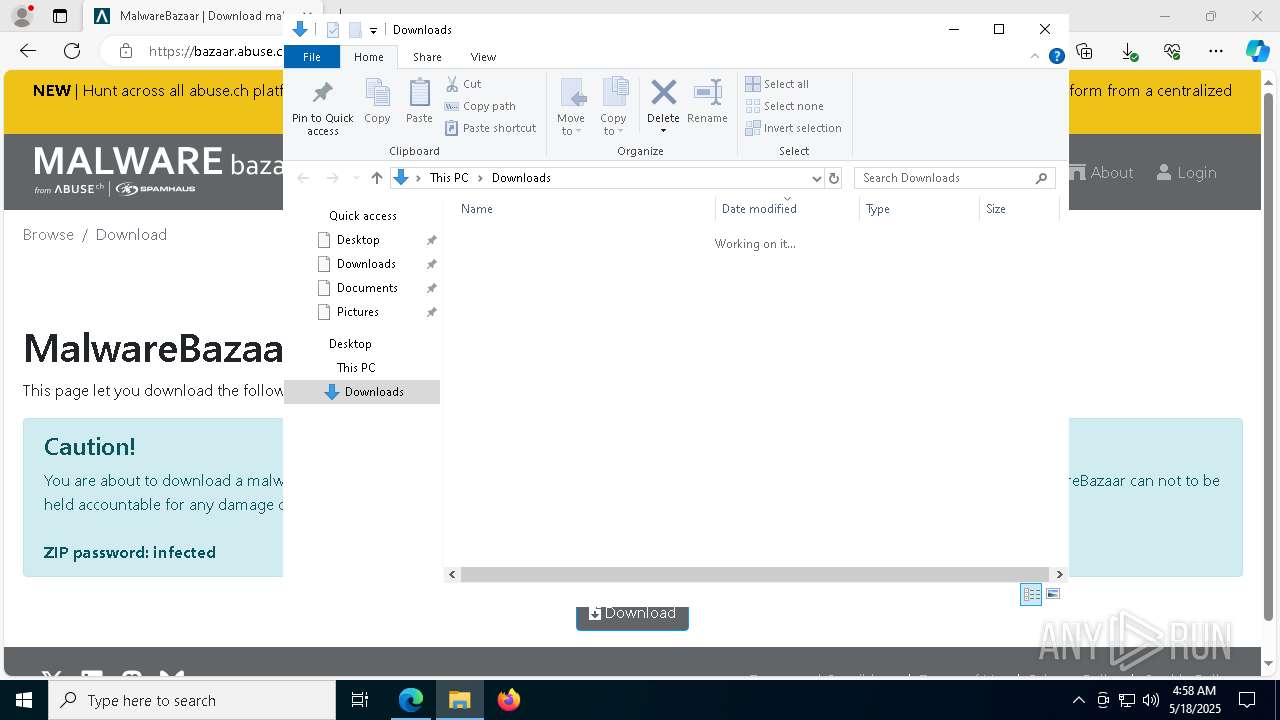Click Downloads in the address breadcrumb
The width and height of the screenshot is (1280, 720).
tap(521, 178)
